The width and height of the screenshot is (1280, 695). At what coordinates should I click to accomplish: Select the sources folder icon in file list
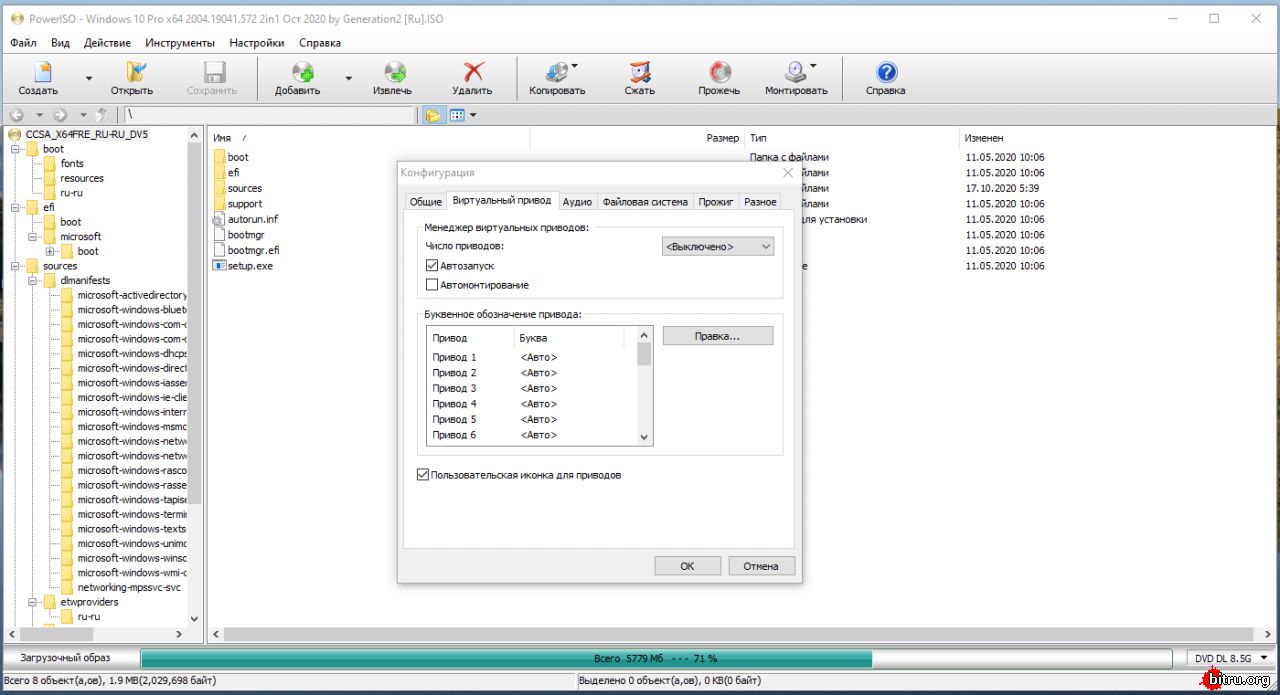coord(220,188)
